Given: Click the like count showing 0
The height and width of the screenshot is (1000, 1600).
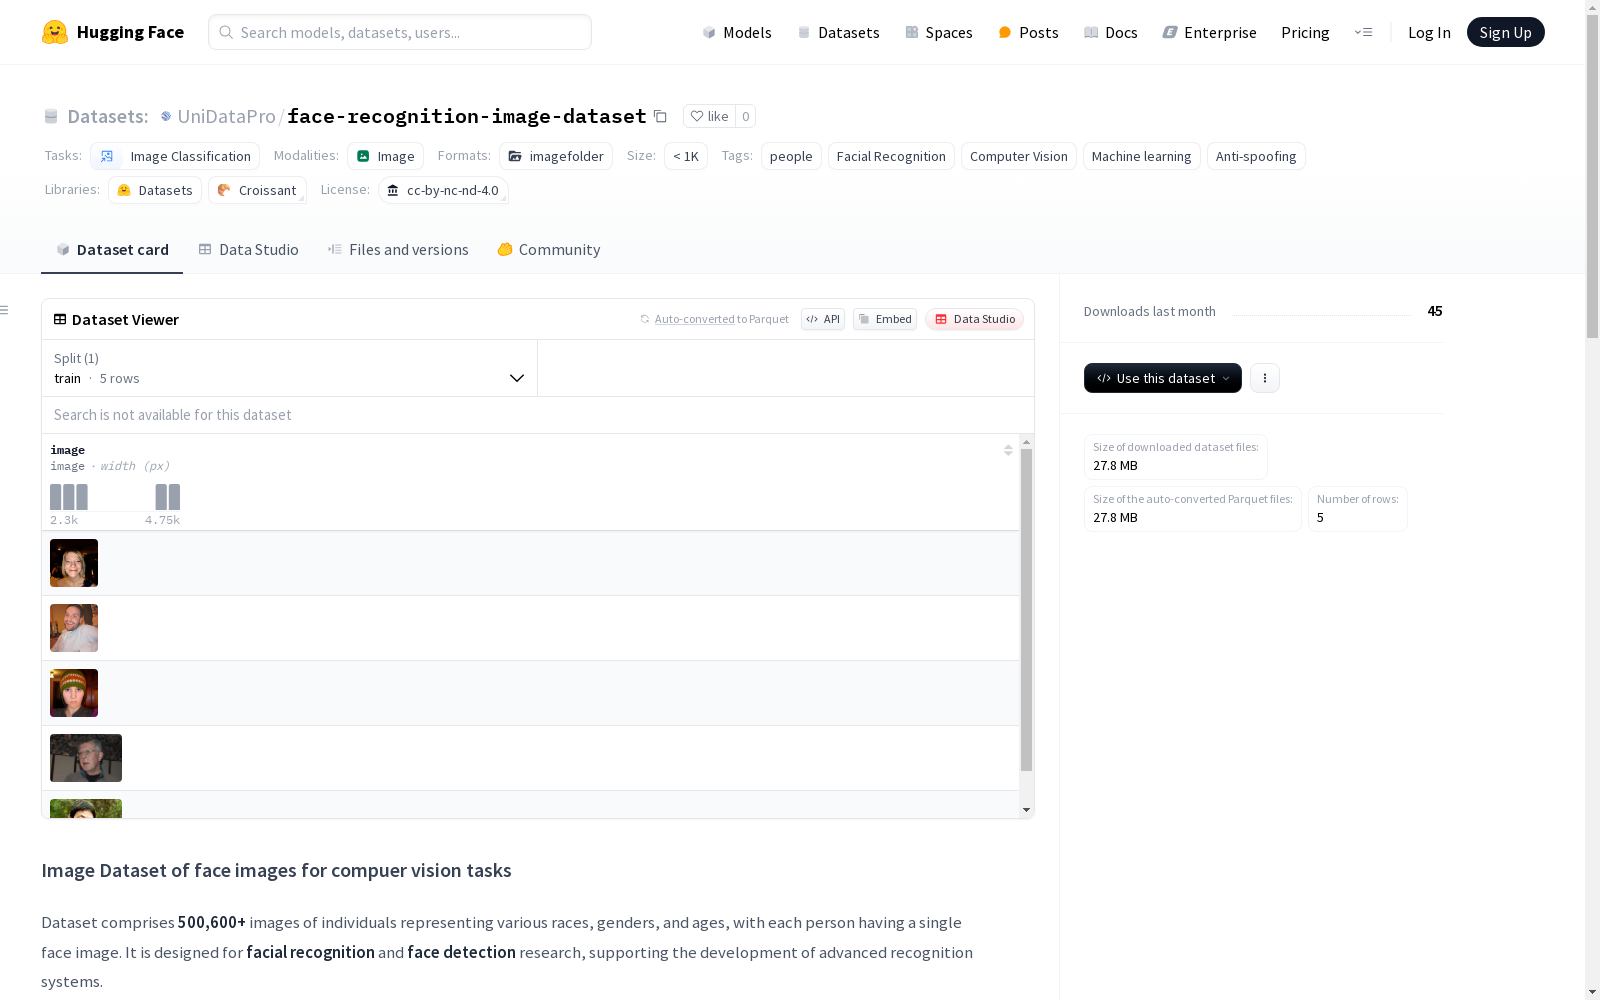Looking at the screenshot, I should 745,116.
